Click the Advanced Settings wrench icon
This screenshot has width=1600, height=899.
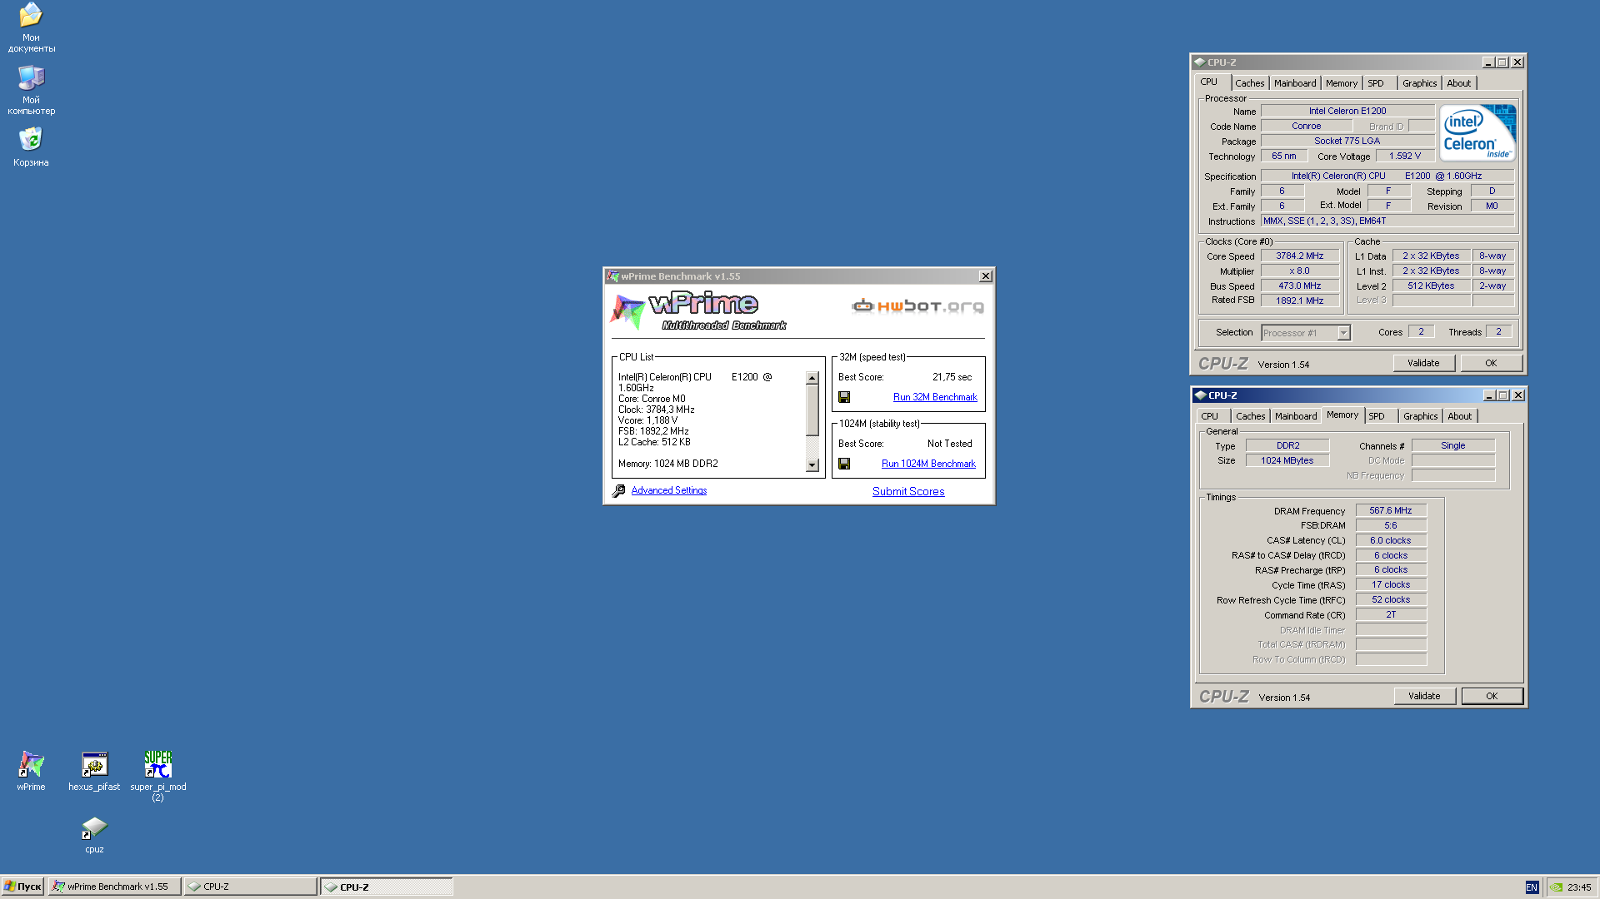pos(619,491)
